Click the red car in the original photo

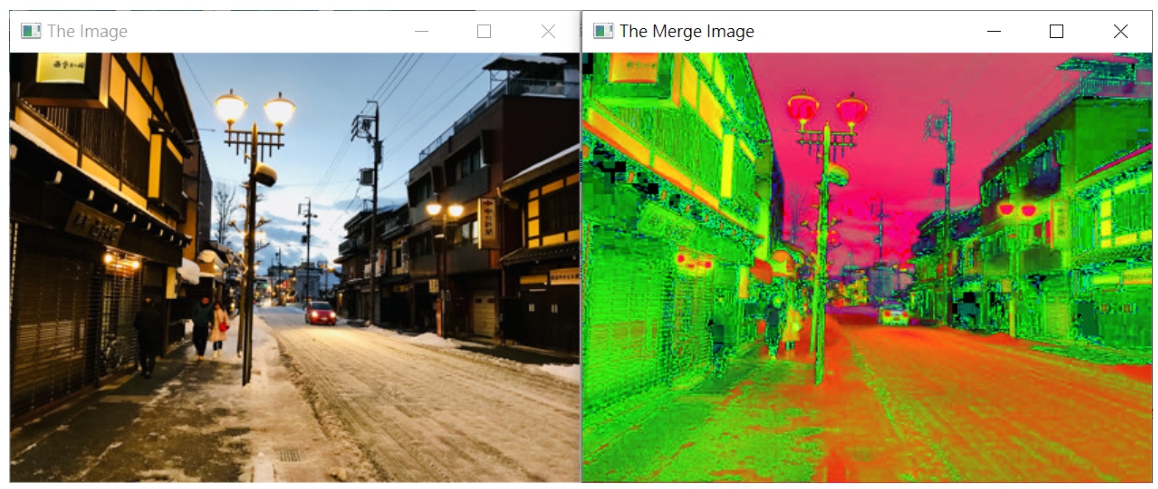[320, 313]
